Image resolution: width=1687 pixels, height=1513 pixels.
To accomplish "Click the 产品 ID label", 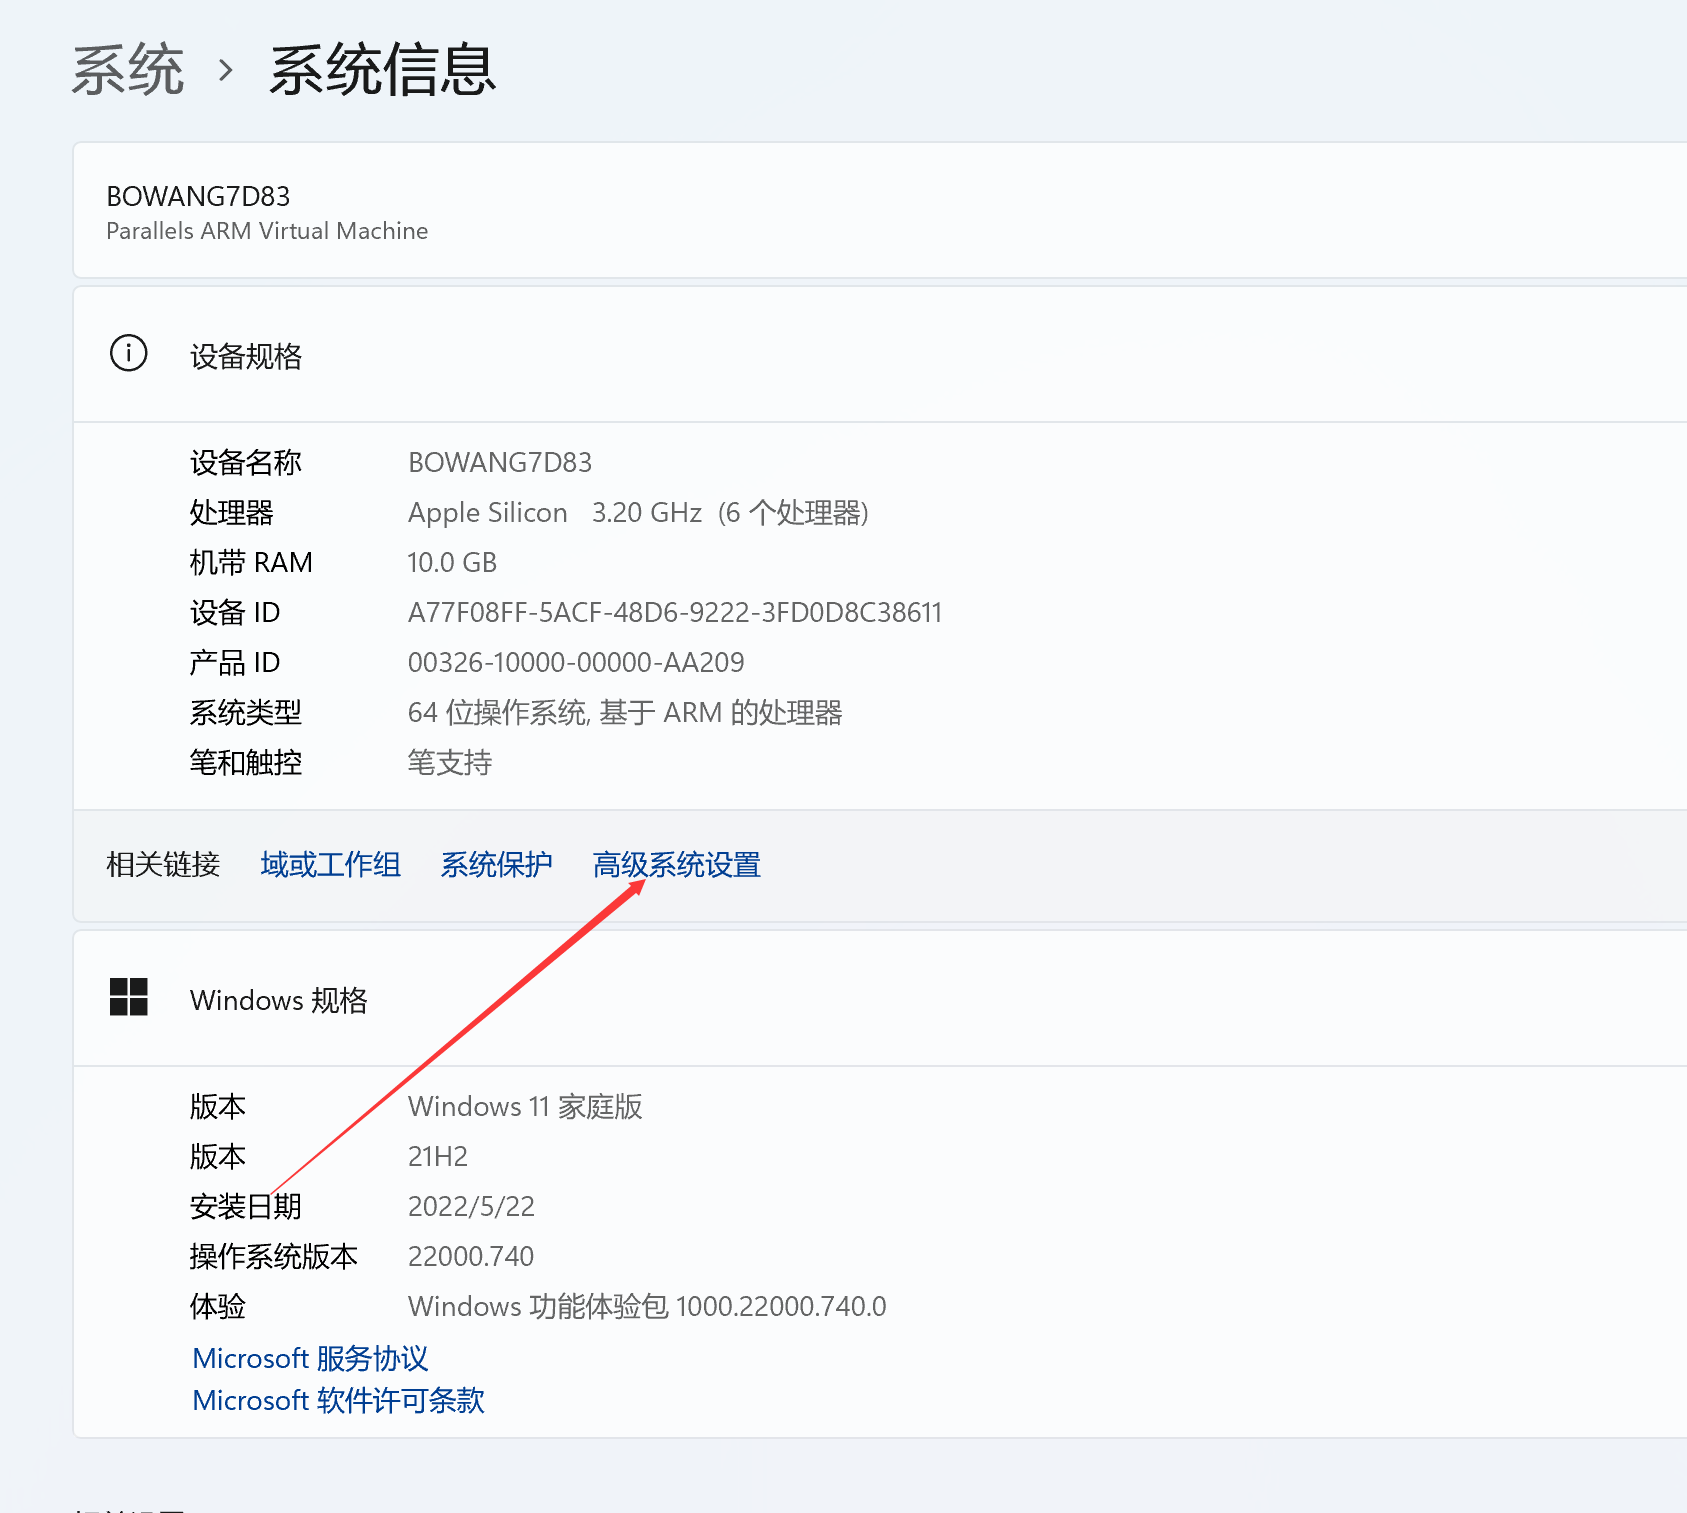I will tap(235, 662).
